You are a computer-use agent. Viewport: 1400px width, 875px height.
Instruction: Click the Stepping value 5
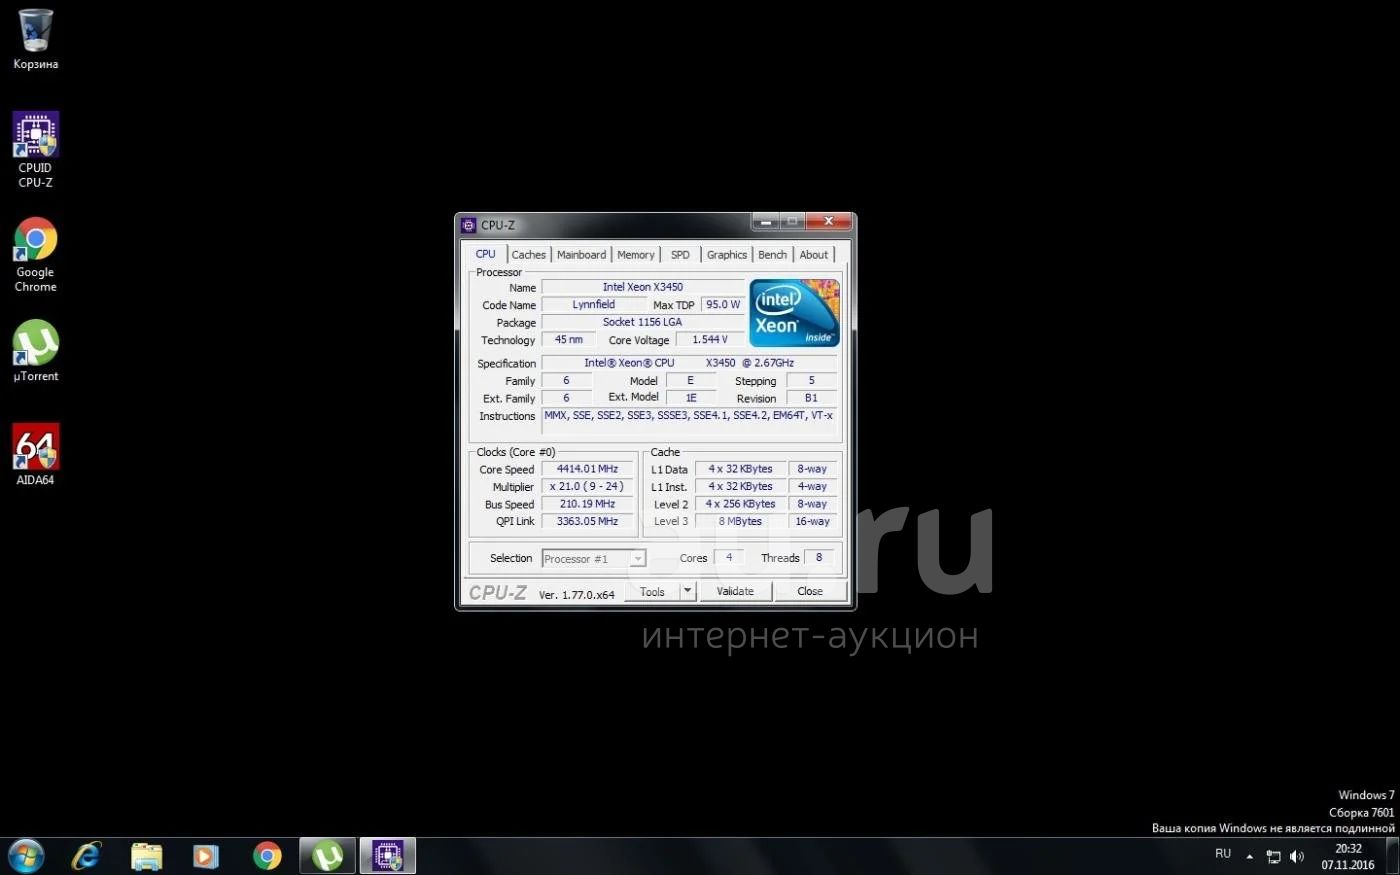[811, 381]
